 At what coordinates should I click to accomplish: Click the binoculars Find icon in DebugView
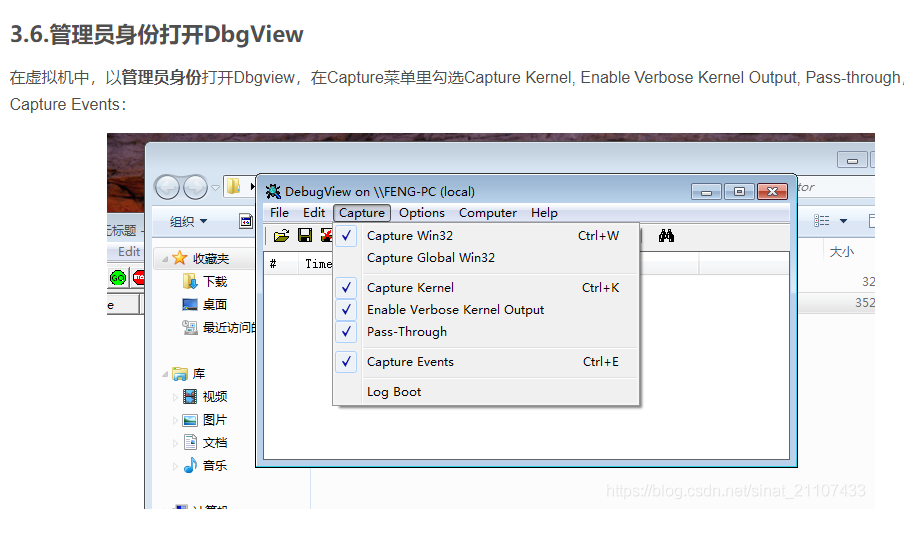coord(666,235)
